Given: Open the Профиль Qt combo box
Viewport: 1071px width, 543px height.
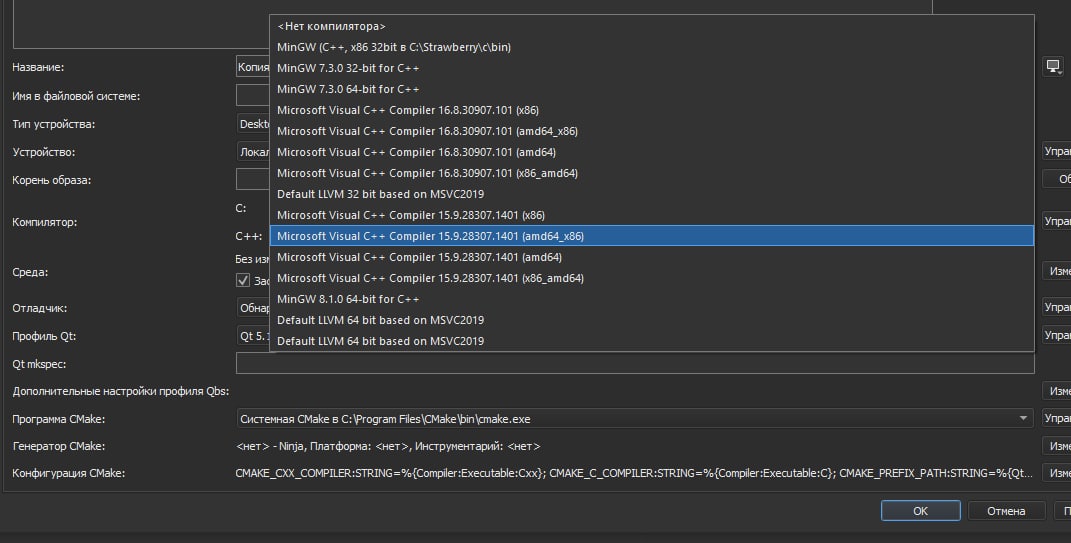Looking at the screenshot, I should pyautogui.click(x=253, y=336).
